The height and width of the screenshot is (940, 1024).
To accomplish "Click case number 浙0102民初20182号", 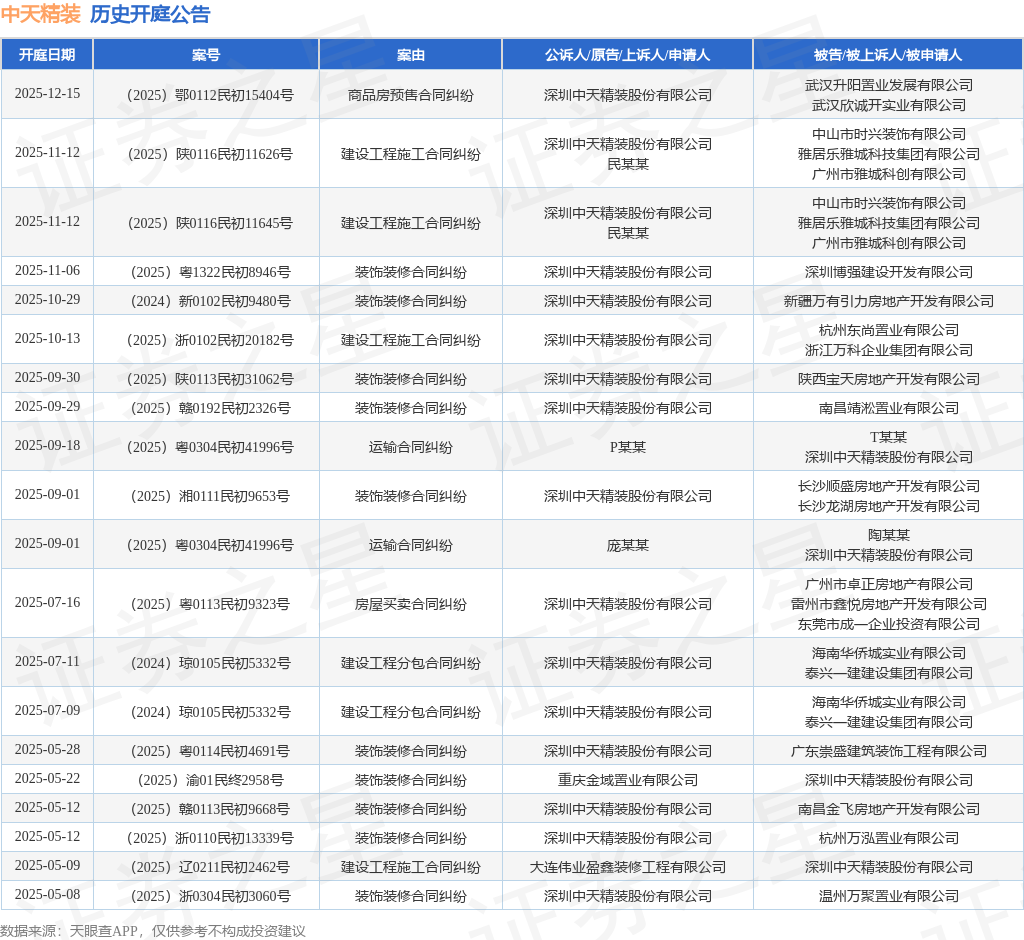I will pyautogui.click(x=210, y=340).
